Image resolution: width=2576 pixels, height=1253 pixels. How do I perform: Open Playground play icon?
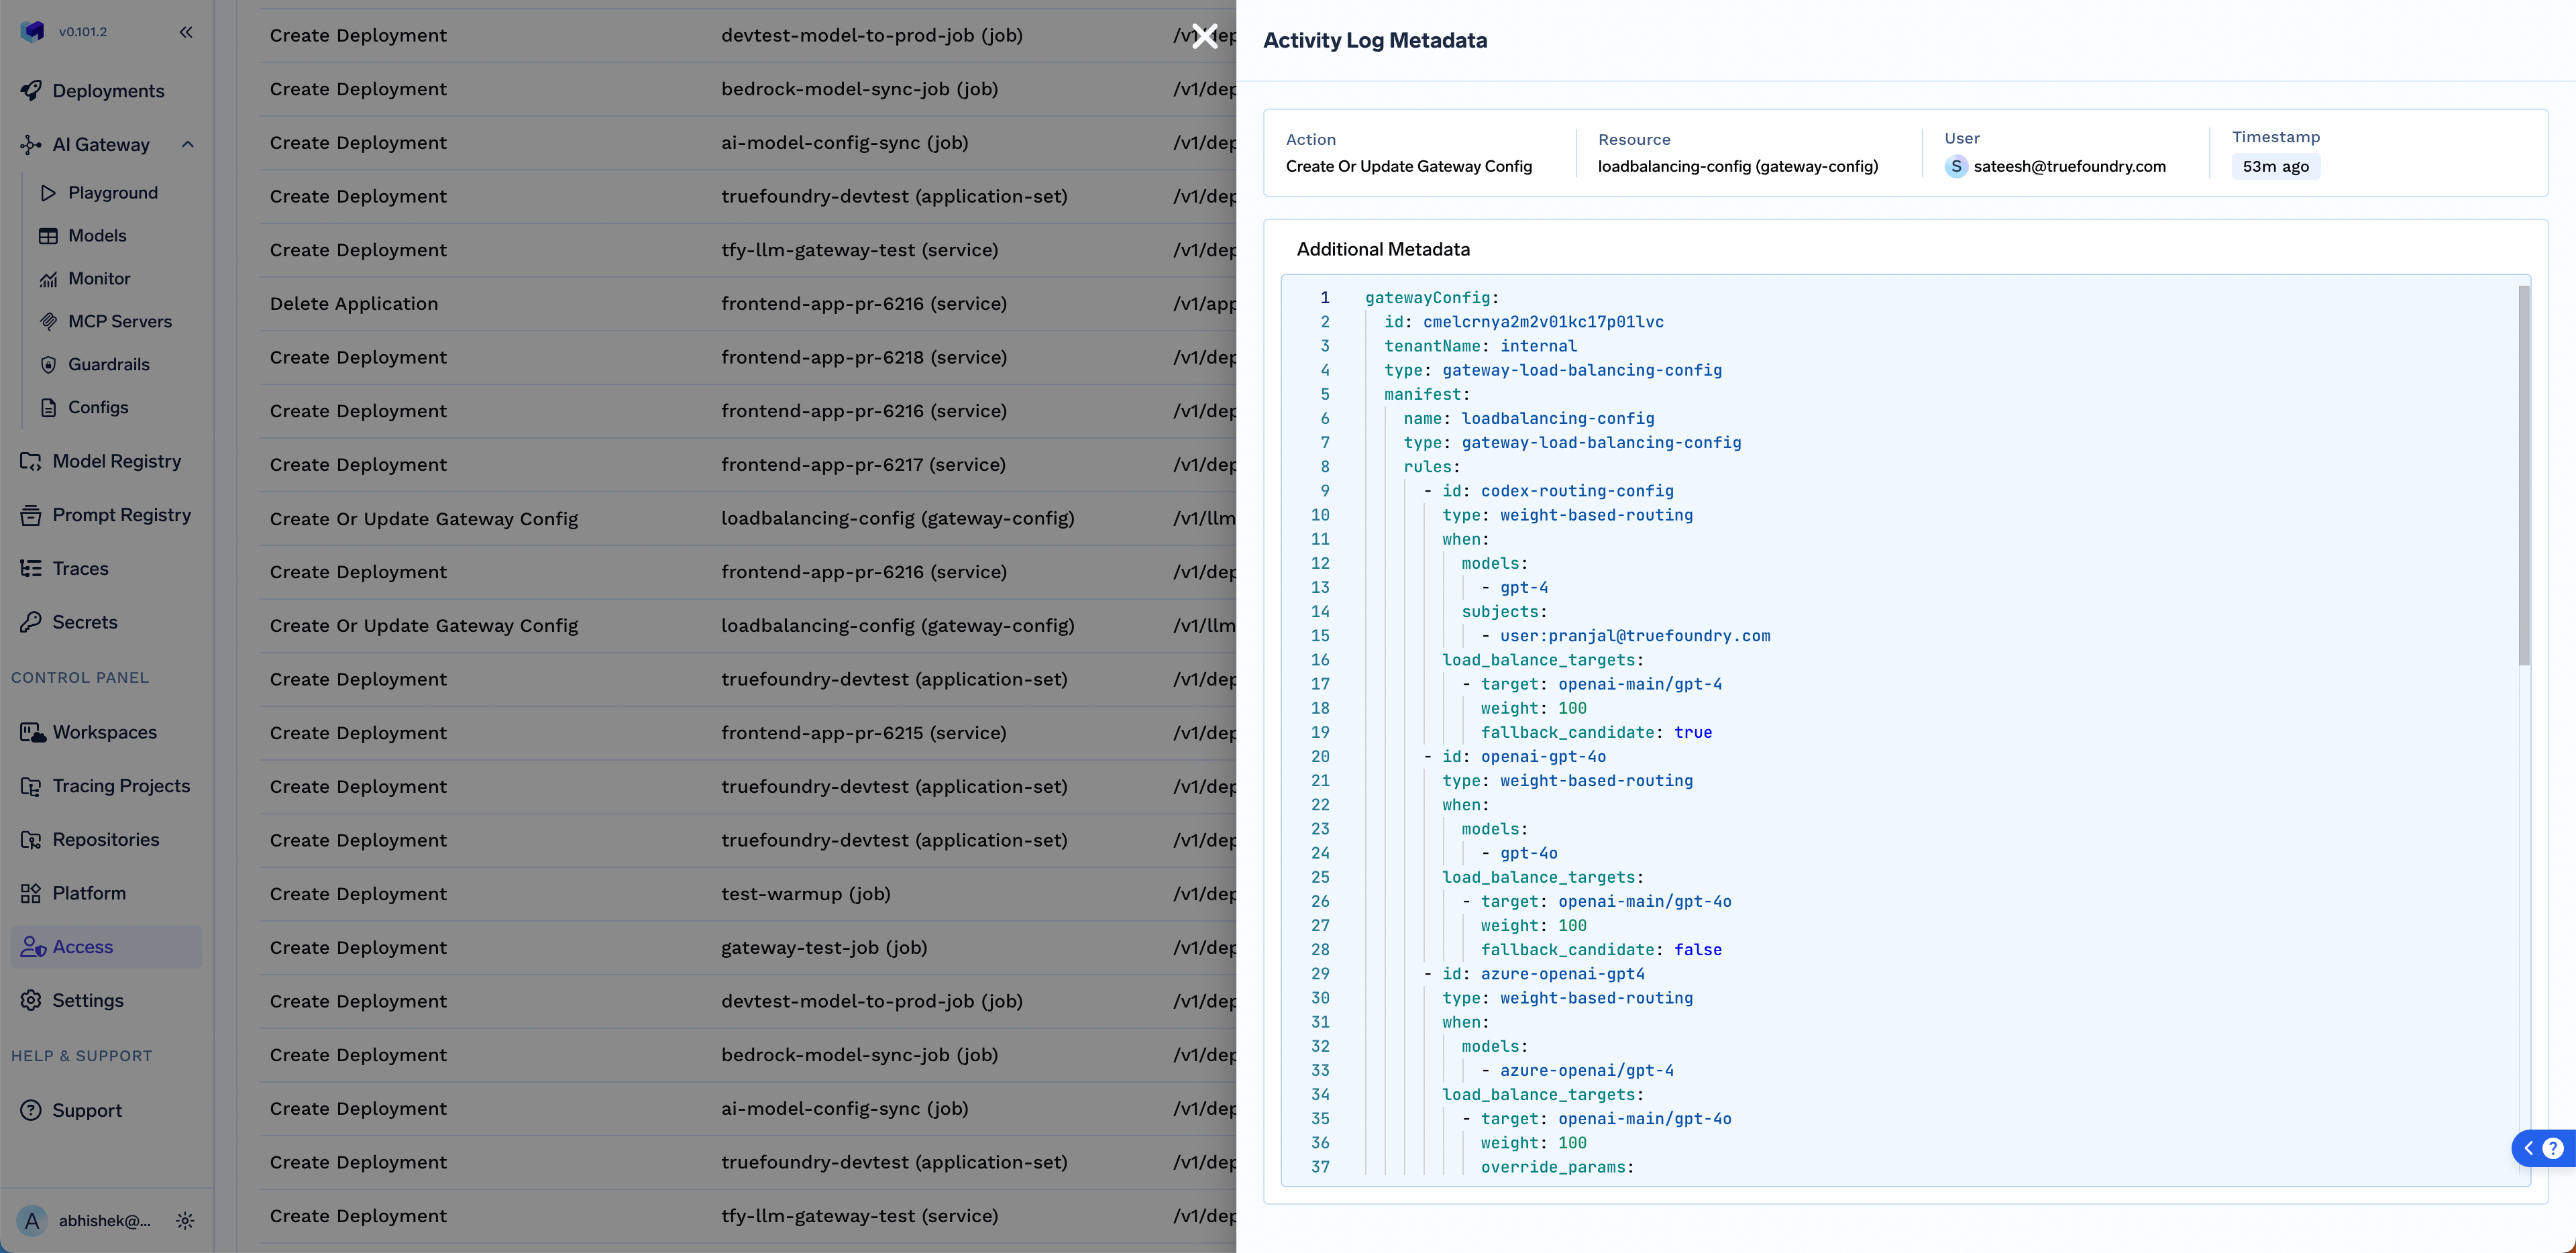48,192
